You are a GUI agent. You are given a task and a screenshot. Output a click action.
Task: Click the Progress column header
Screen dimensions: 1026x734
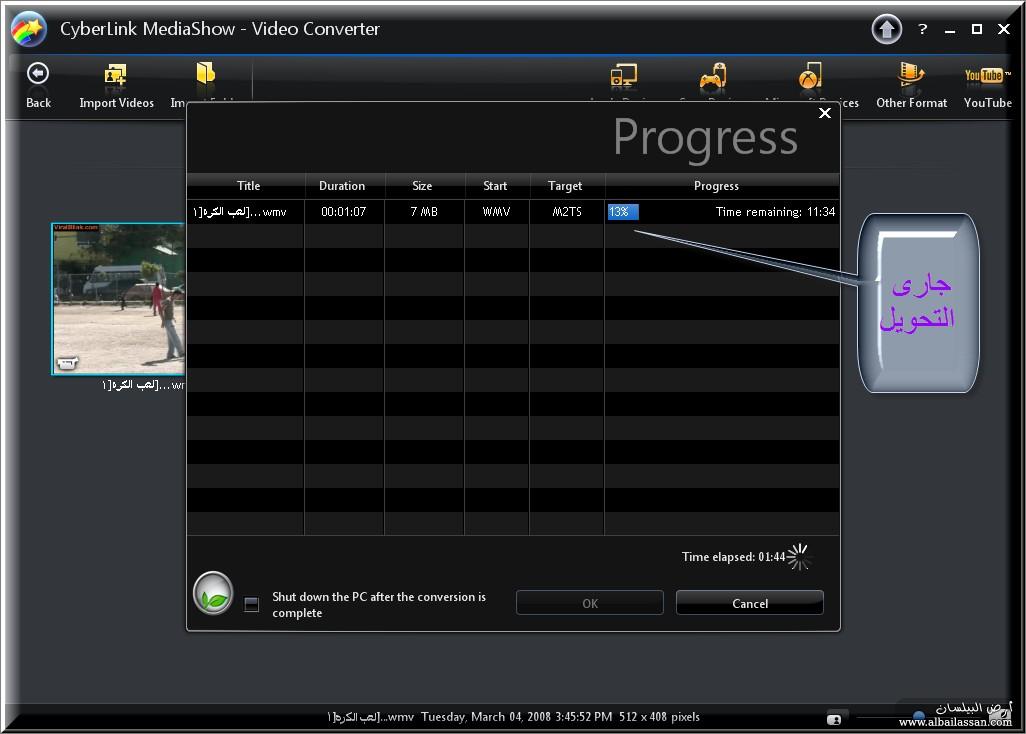pyautogui.click(x=716, y=186)
